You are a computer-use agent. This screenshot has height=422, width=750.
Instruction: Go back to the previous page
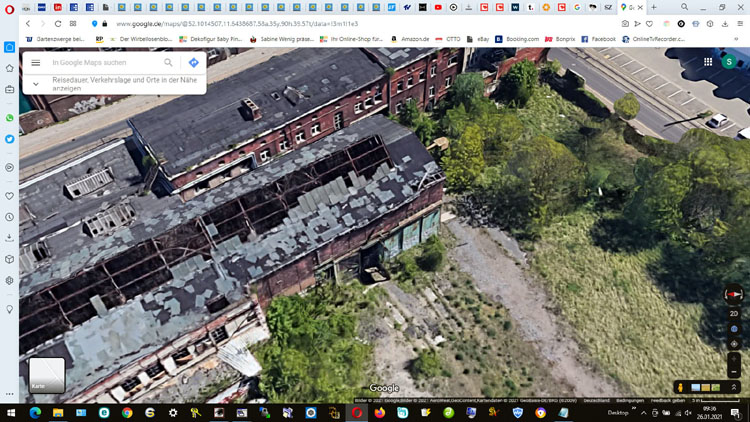(28, 23)
